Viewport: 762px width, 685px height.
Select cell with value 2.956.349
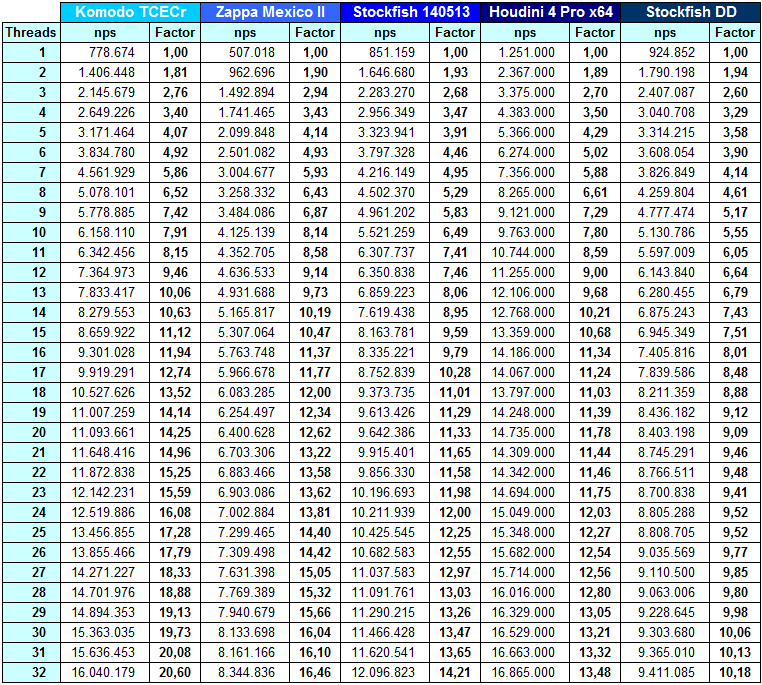(385, 112)
